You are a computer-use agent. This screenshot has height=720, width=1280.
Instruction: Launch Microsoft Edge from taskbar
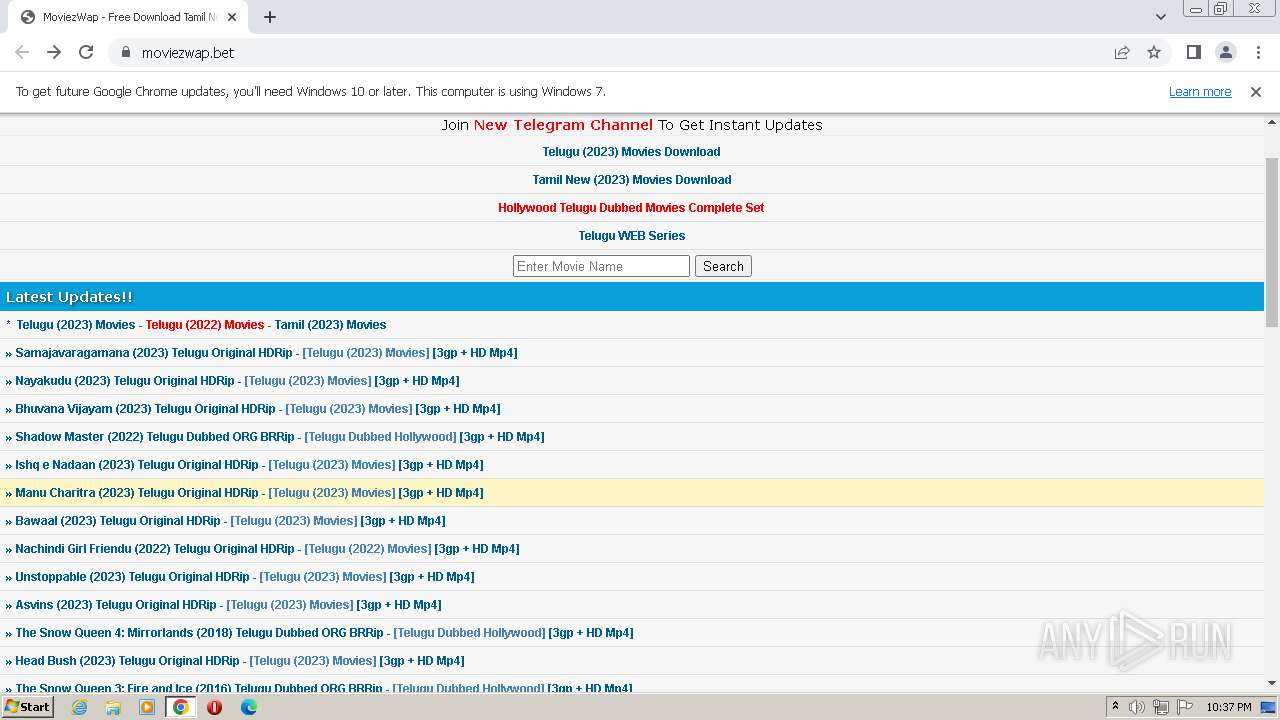248,707
